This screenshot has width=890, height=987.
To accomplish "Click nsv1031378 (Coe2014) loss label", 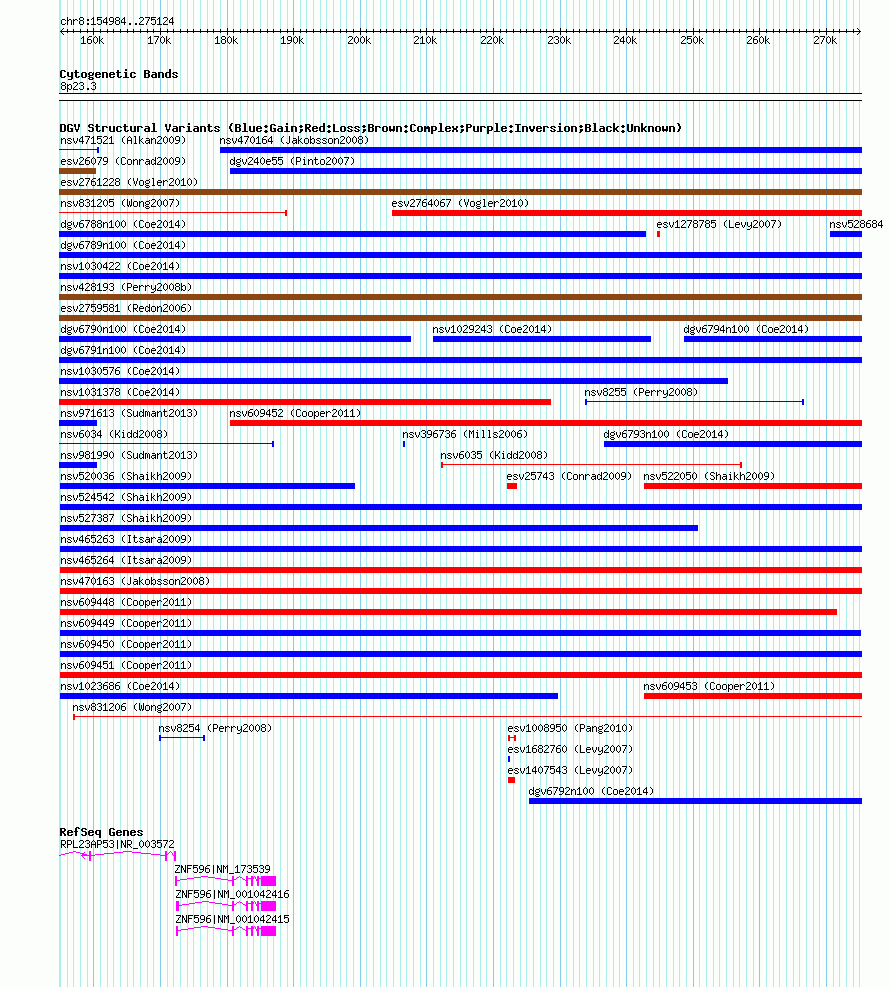I will pyautogui.click(x=120, y=392).
